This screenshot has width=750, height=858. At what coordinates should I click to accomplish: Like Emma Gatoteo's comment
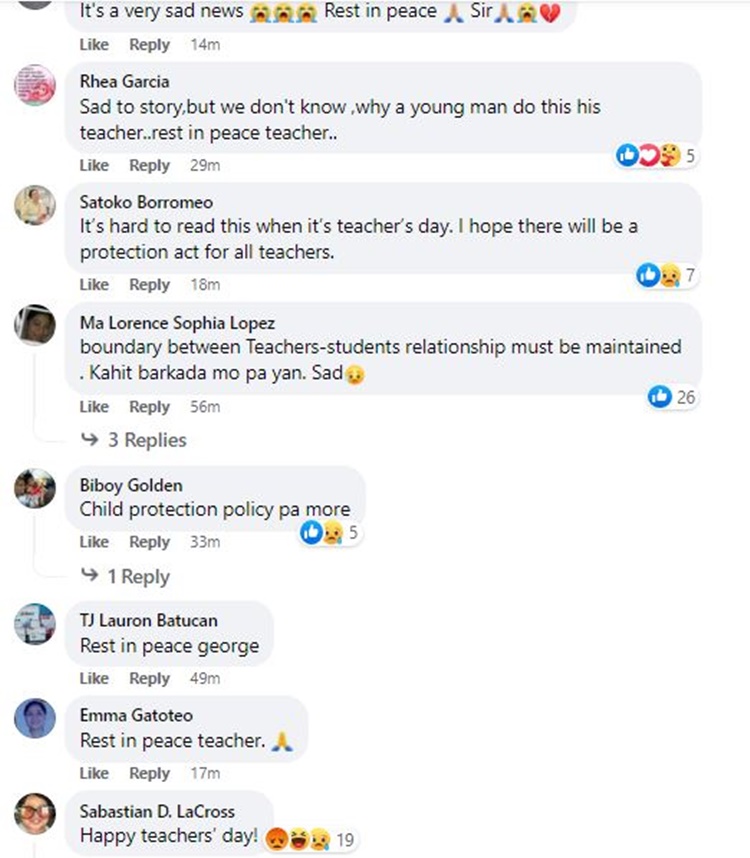[x=94, y=773]
